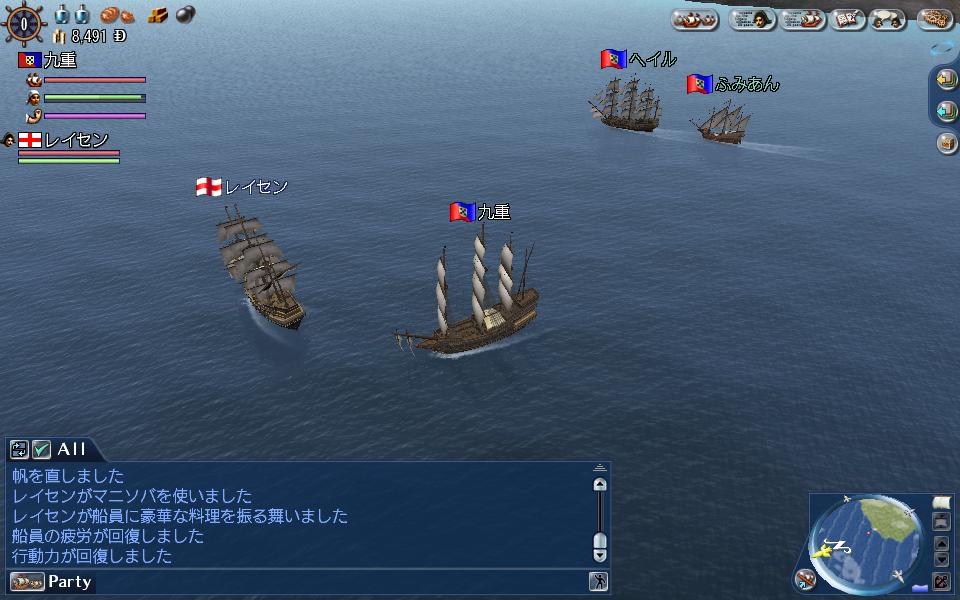Toggle the crossed-out ship follow icon
960x600 pixels.
click(x=805, y=579)
